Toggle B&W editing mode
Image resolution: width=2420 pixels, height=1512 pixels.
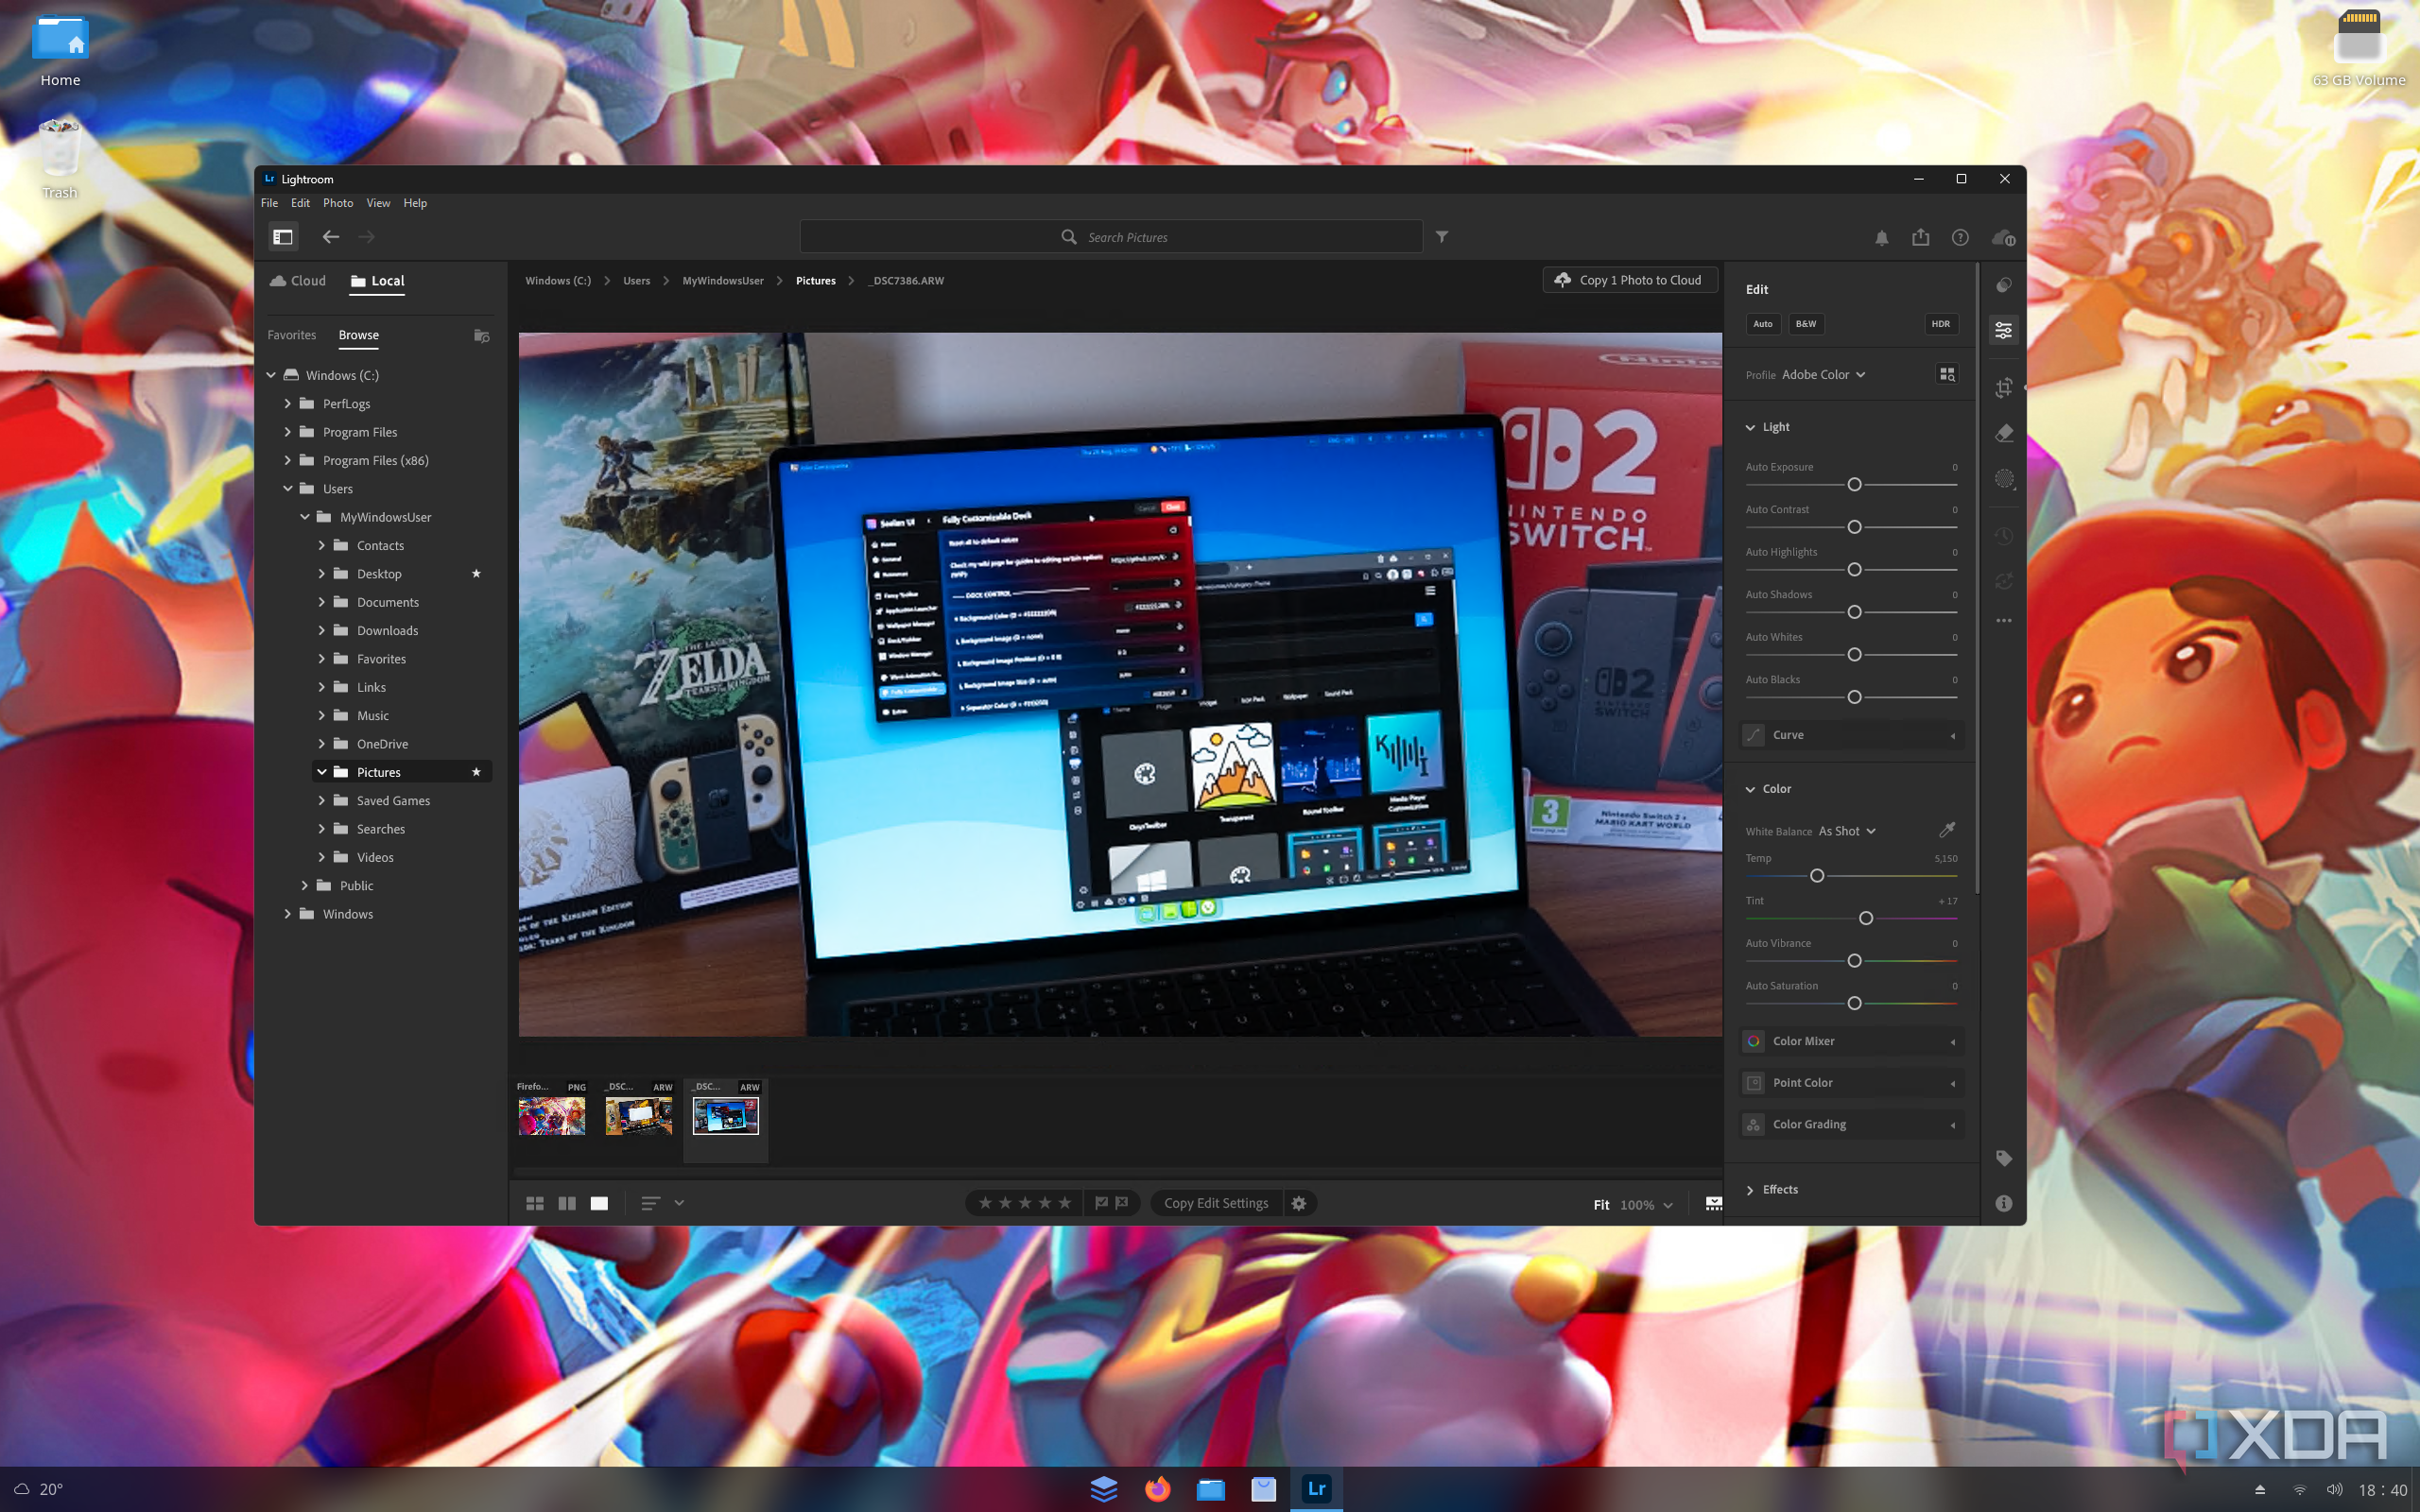coord(1805,324)
